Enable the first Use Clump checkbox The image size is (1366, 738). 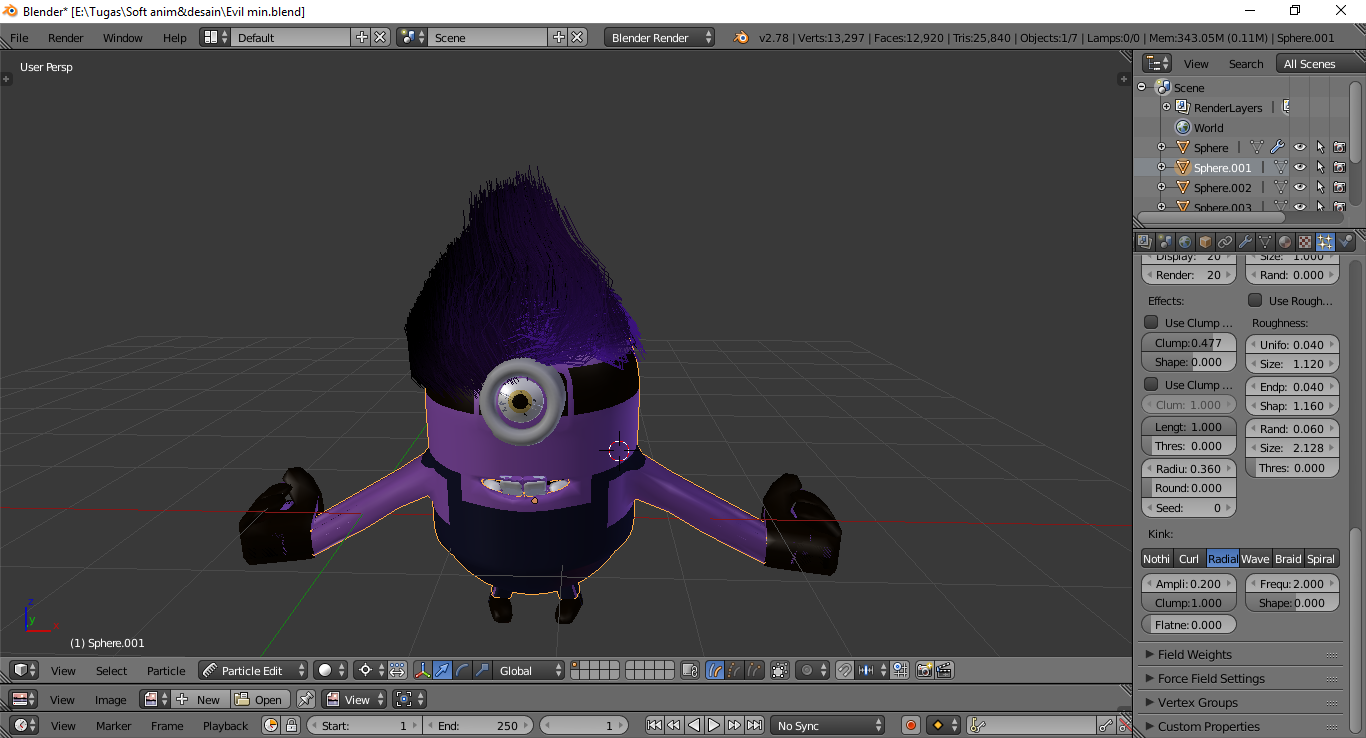pyautogui.click(x=1151, y=322)
